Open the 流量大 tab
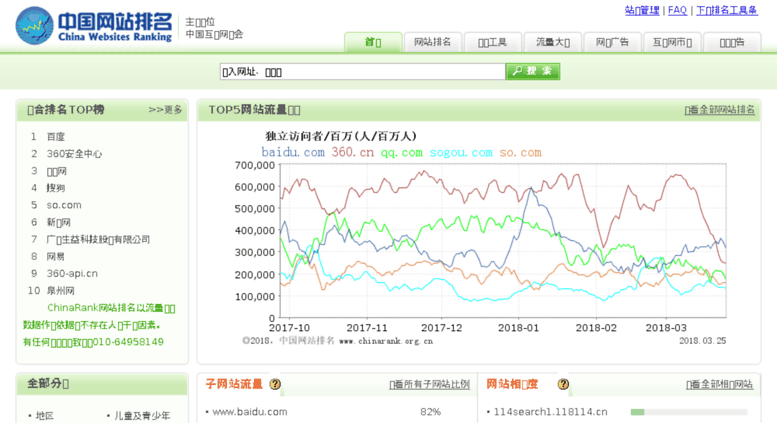Viewport: 777px width, 423px height. click(553, 42)
